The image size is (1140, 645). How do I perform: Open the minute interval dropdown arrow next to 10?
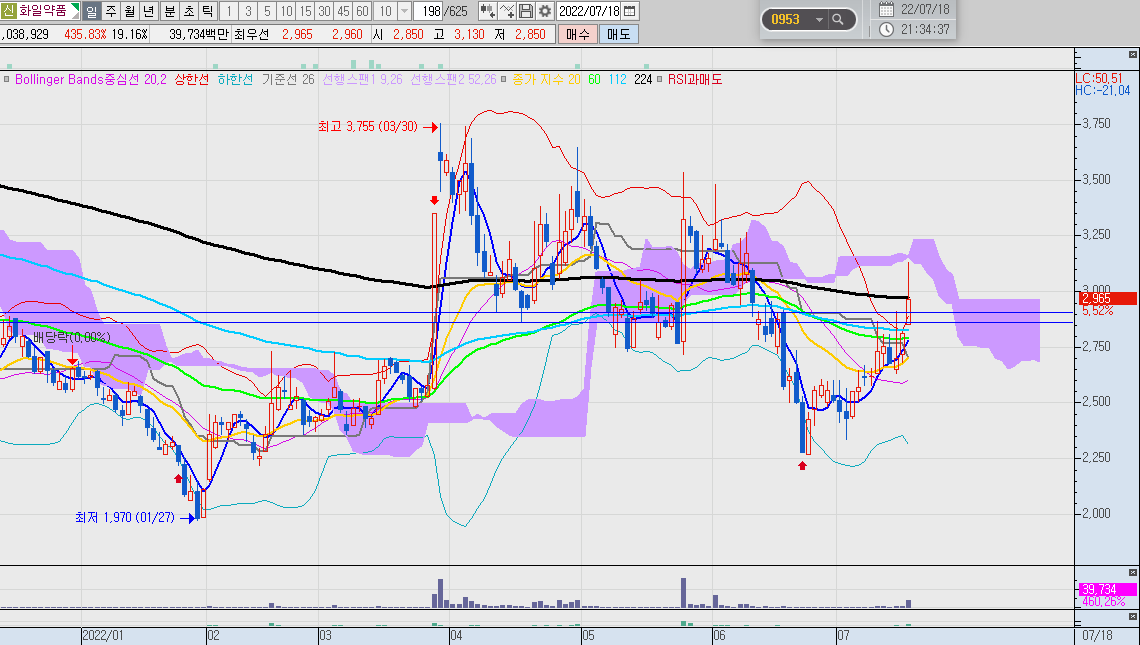coord(405,11)
